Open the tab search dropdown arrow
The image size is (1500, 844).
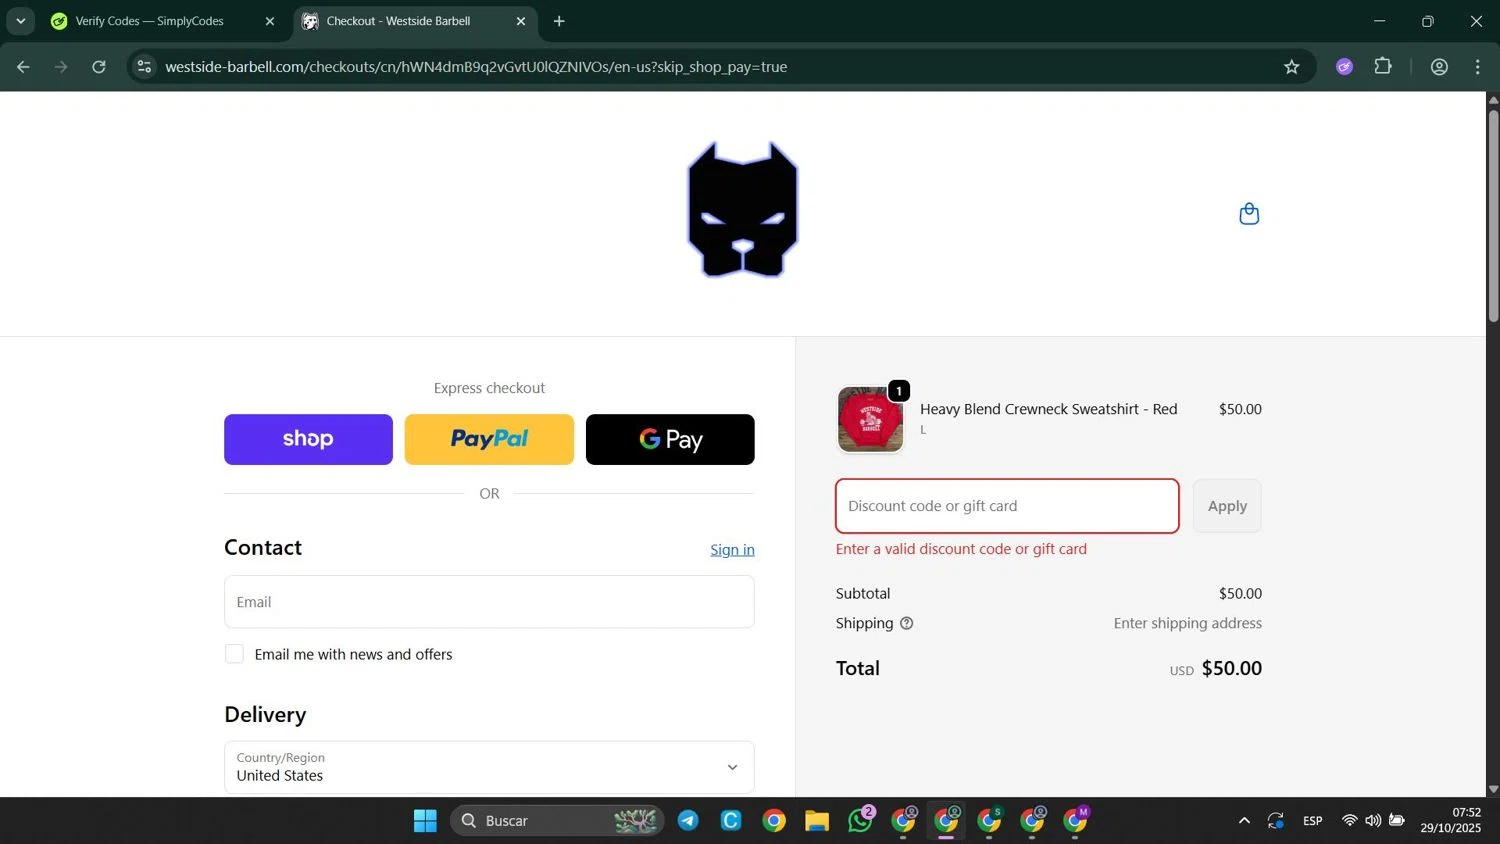click(x=20, y=21)
